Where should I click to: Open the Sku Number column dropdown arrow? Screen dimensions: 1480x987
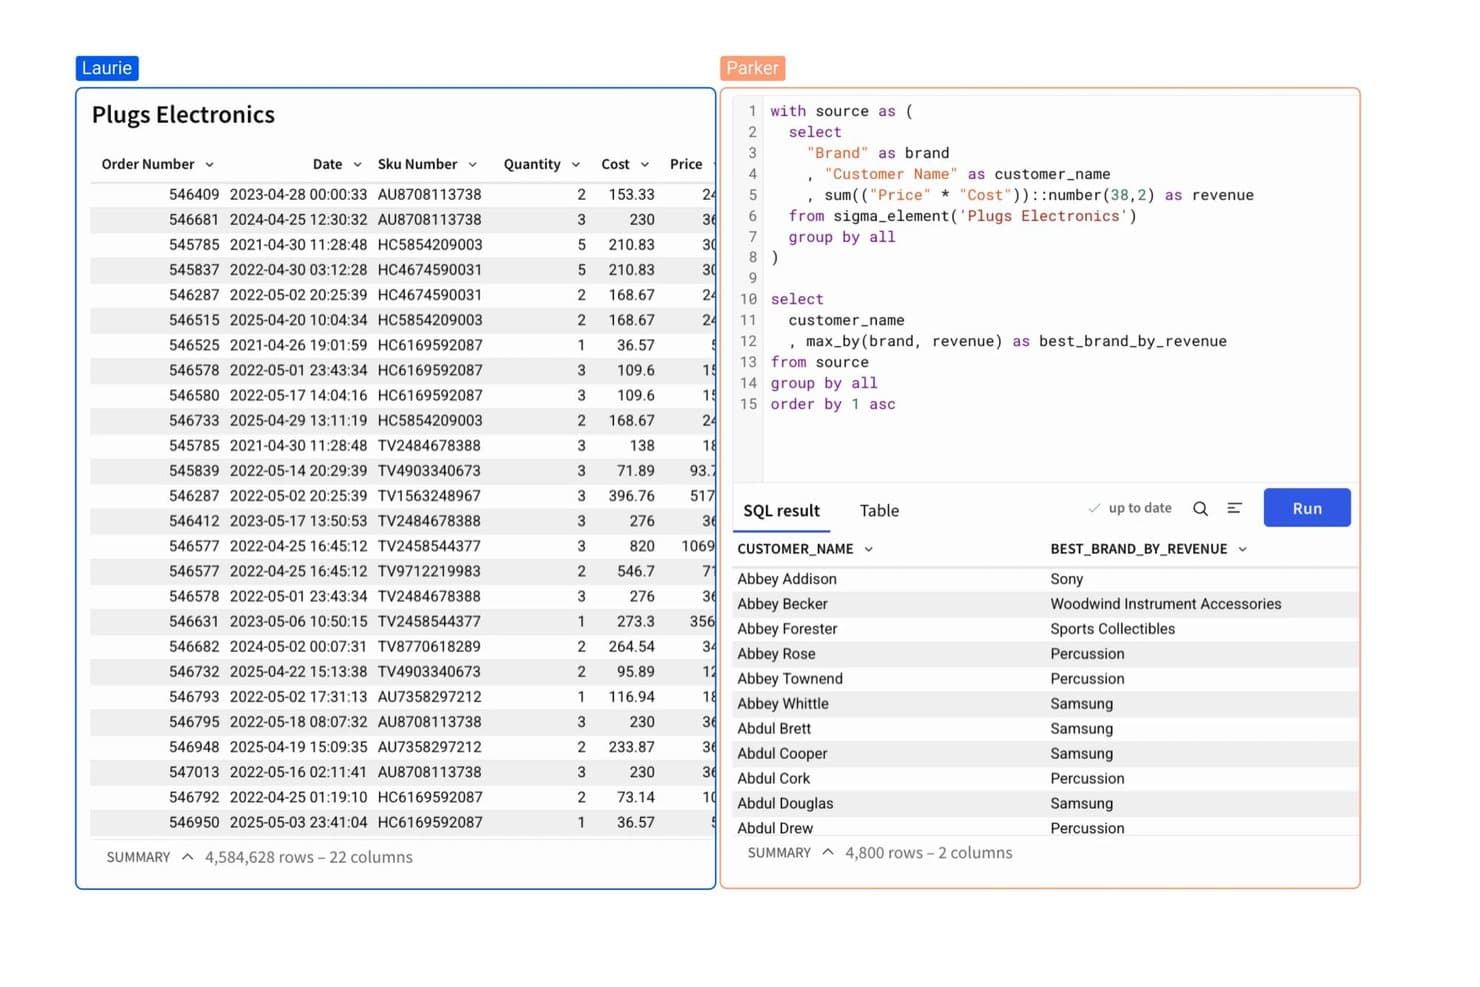point(472,165)
